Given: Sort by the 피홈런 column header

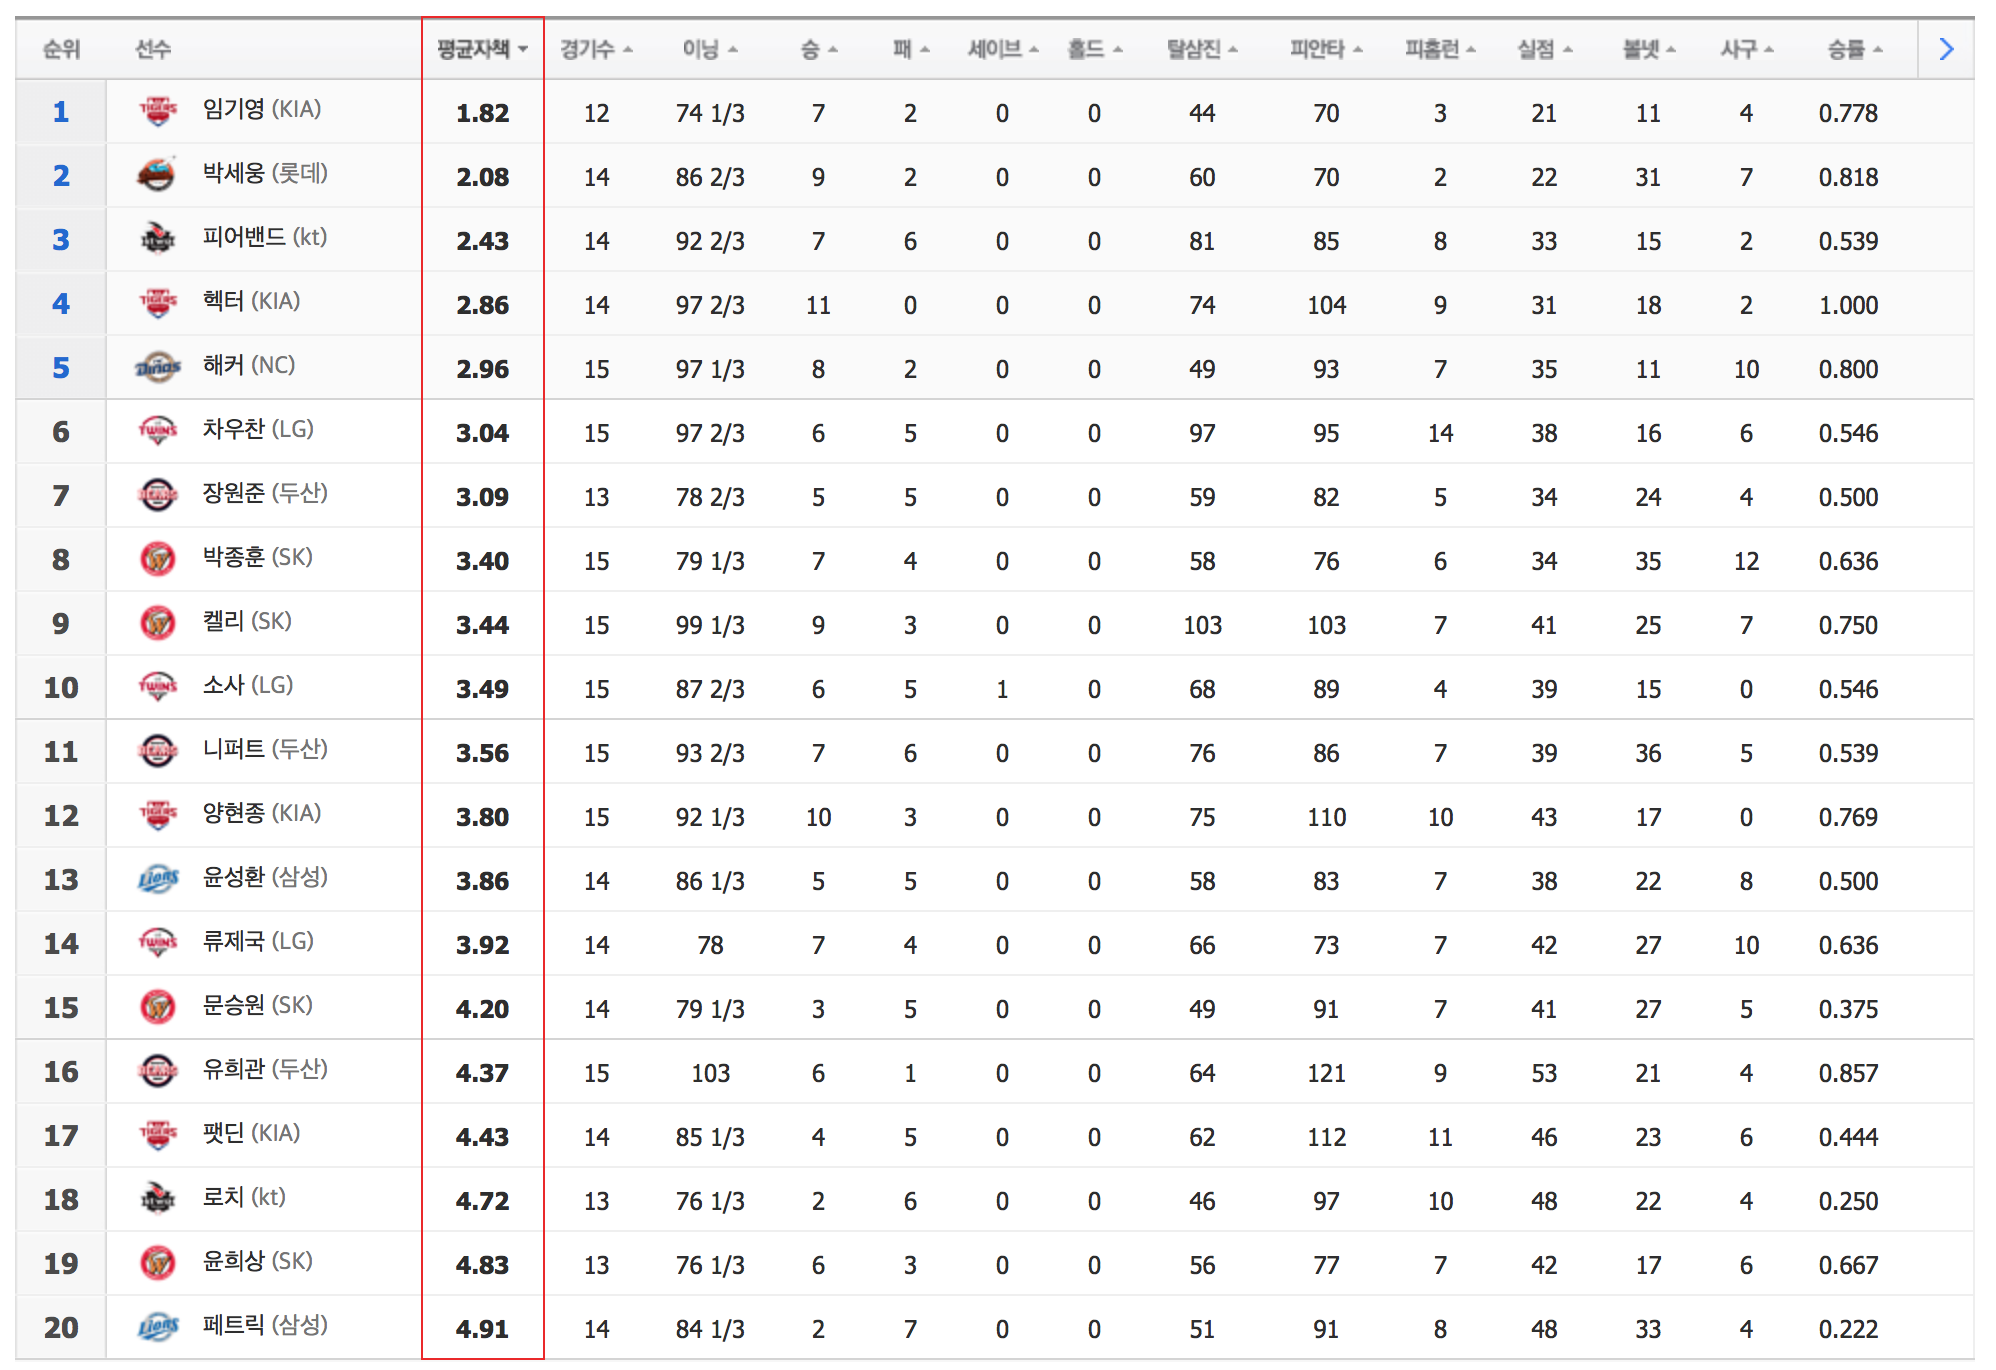Looking at the screenshot, I should click(1440, 49).
